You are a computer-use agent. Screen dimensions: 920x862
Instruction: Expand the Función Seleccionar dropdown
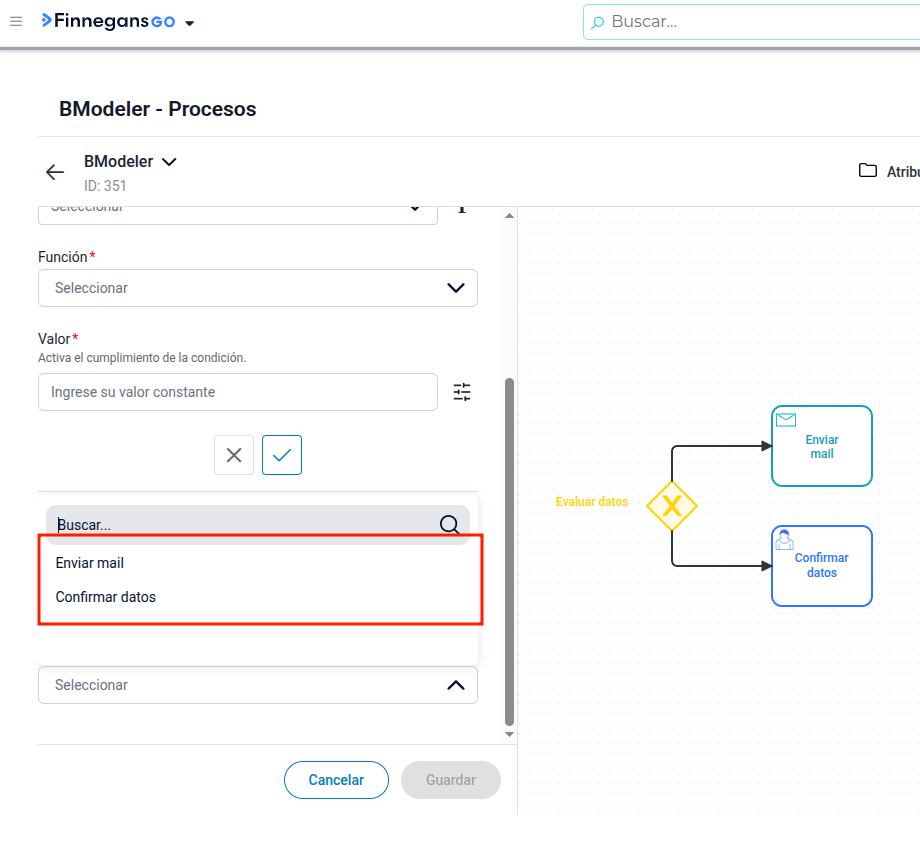click(258, 288)
